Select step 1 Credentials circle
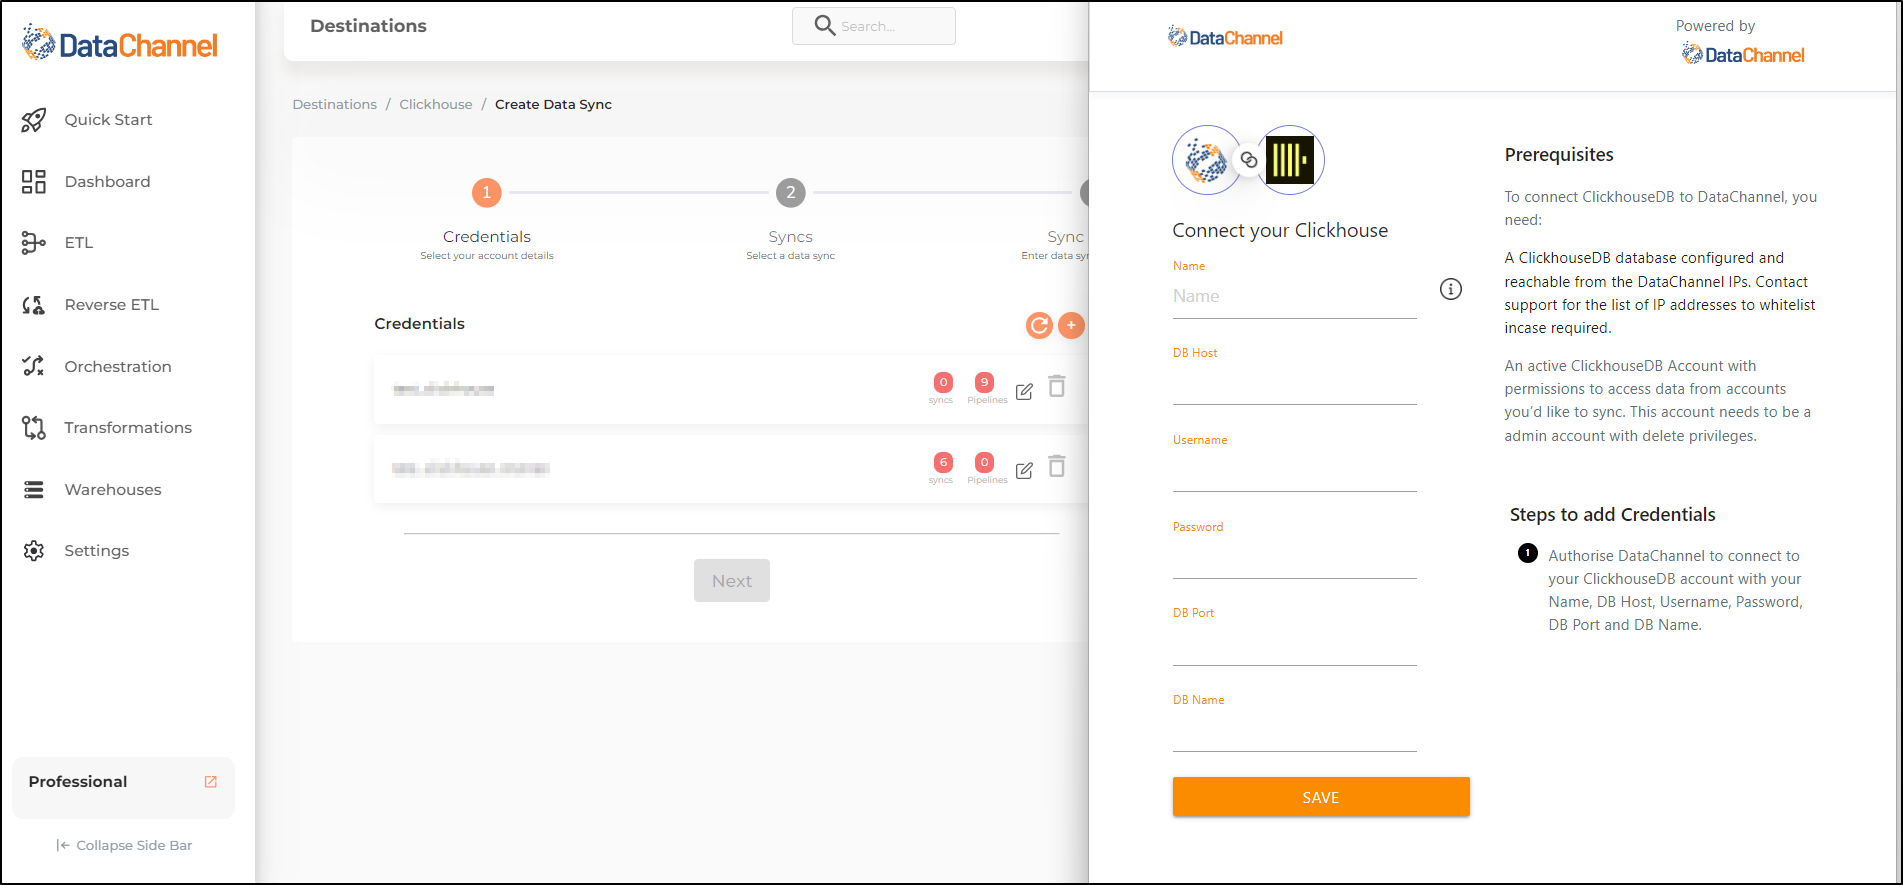The width and height of the screenshot is (1903, 885). [487, 192]
